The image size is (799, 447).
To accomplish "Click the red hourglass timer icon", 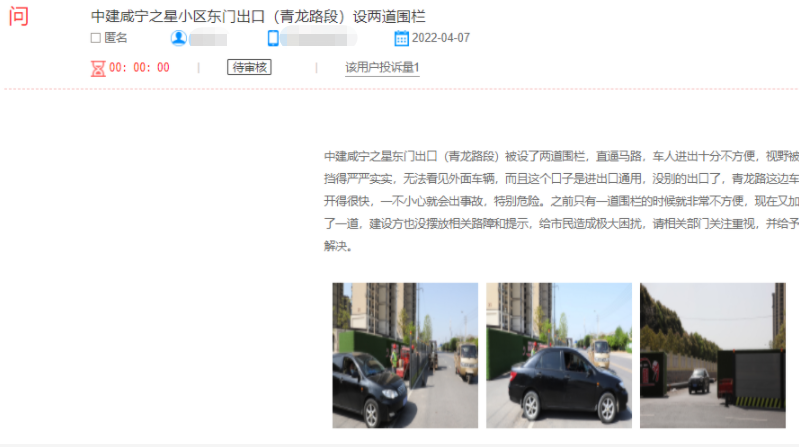I will click(x=98, y=68).
